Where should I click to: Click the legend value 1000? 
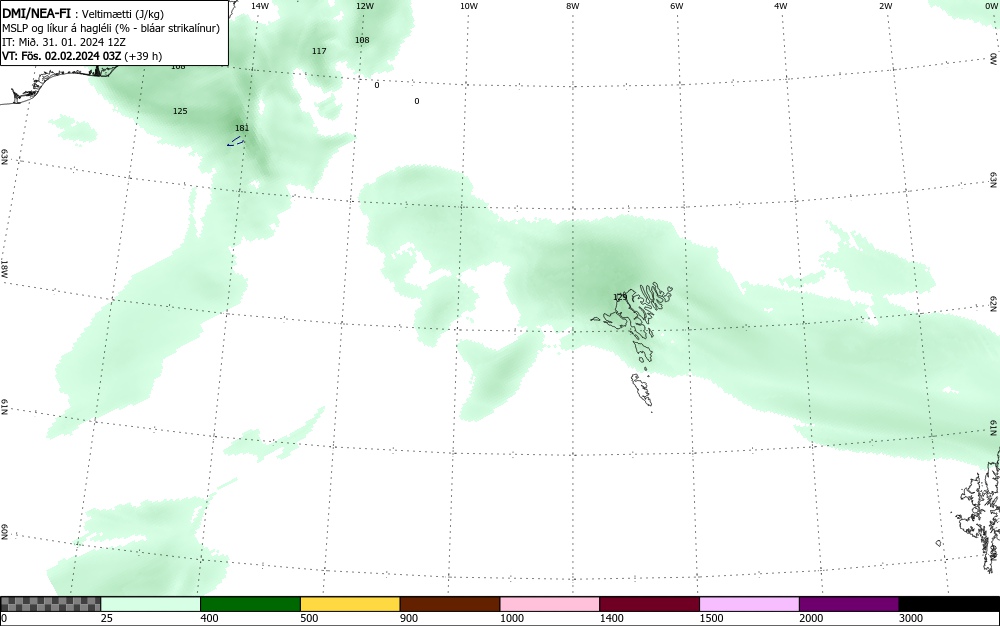511,618
